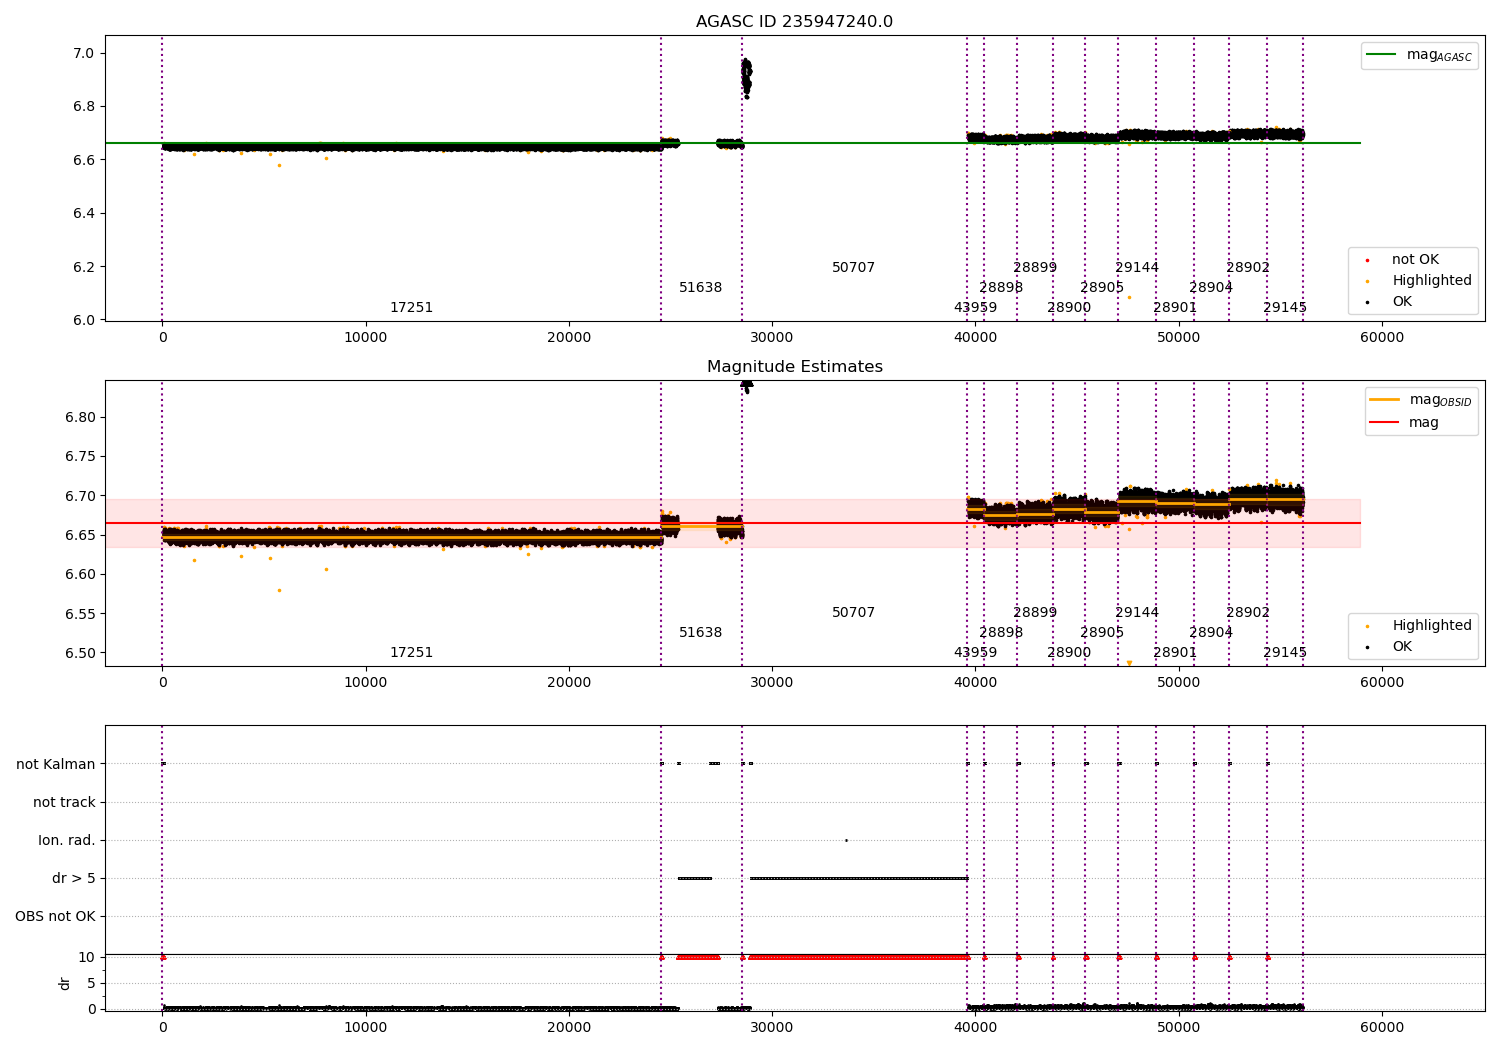Click the 6.80 y-axis tick label
The height and width of the screenshot is (1050, 1500).
click(80, 418)
